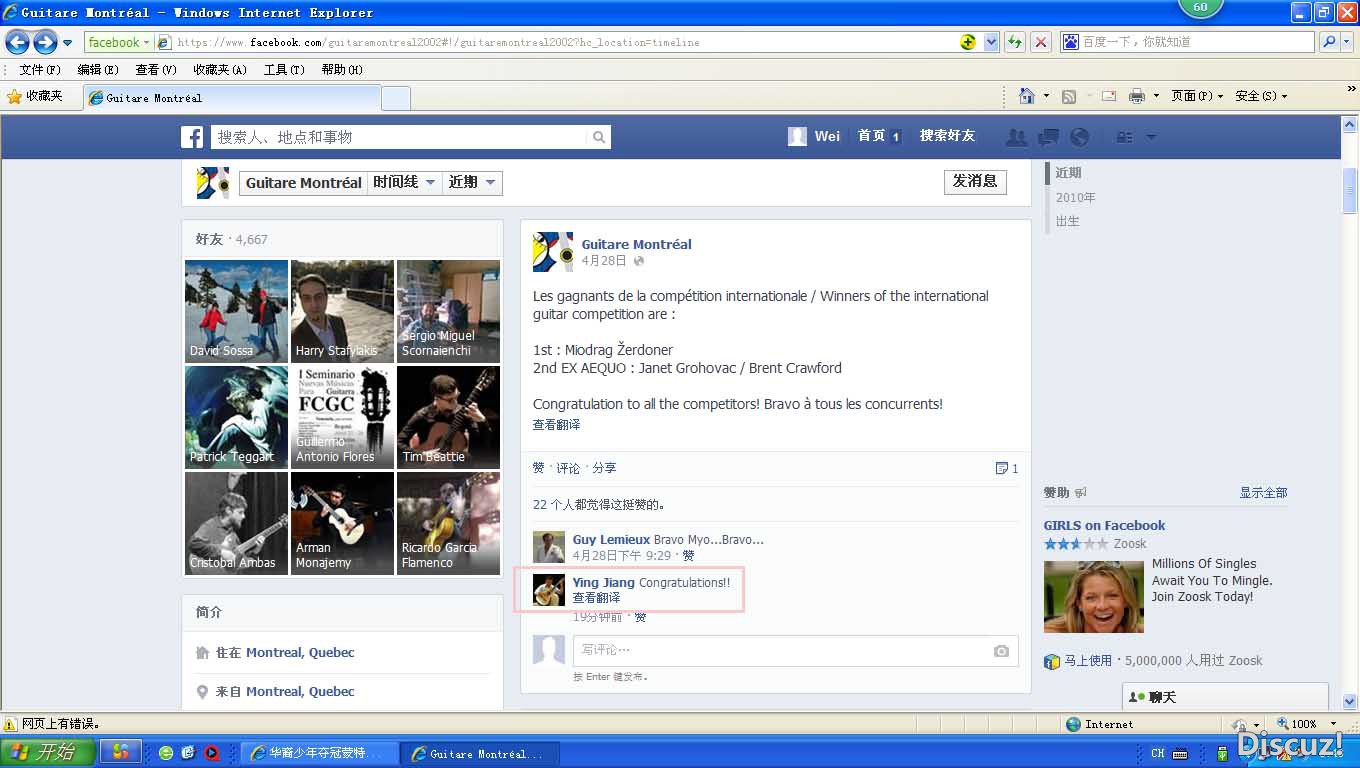Click the Read Mail envelope icon
This screenshot has height=768, width=1360.
point(1108,96)
